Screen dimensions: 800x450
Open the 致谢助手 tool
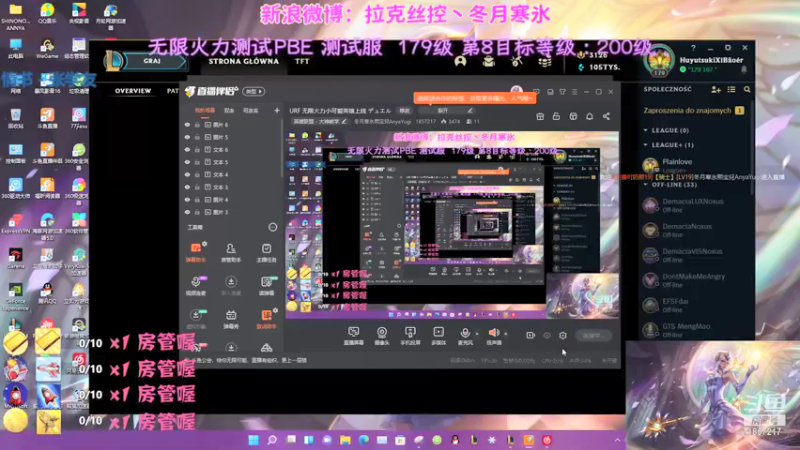[266, 319]
